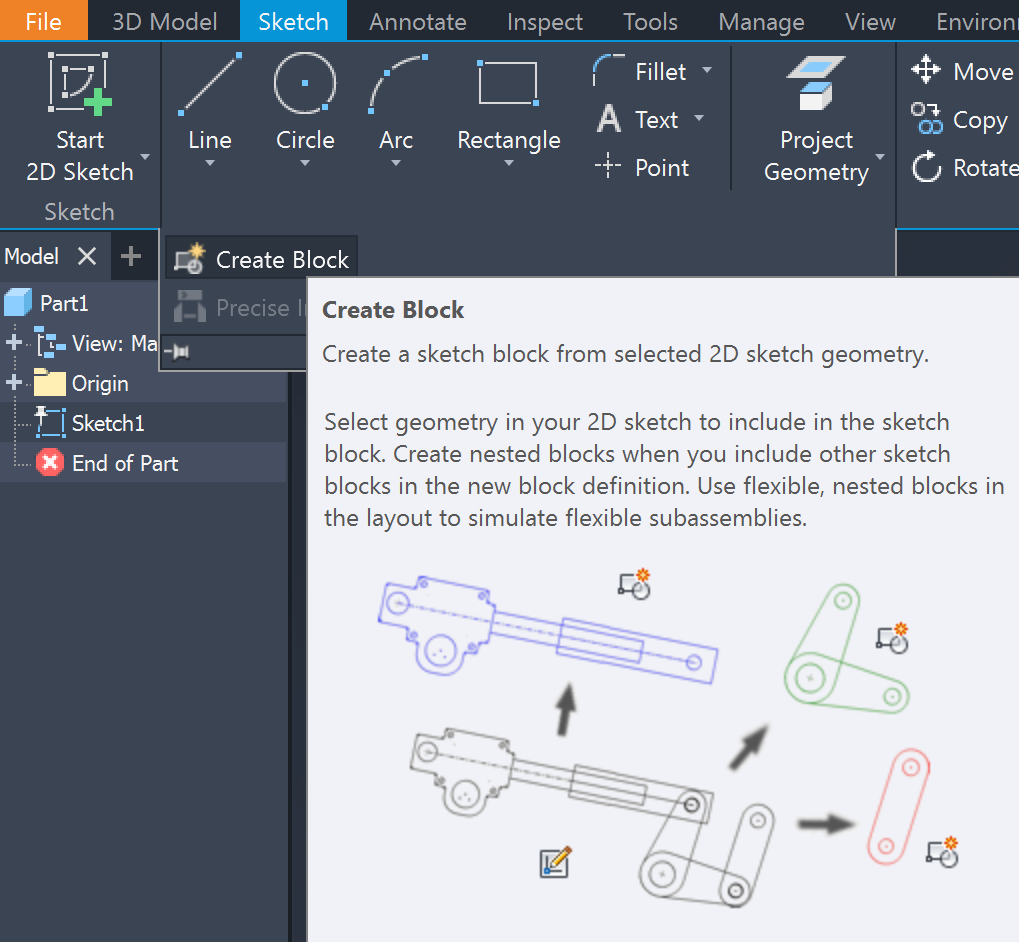Choose the Create Block command
The image size is (1019, 942).
click(261, 257)
